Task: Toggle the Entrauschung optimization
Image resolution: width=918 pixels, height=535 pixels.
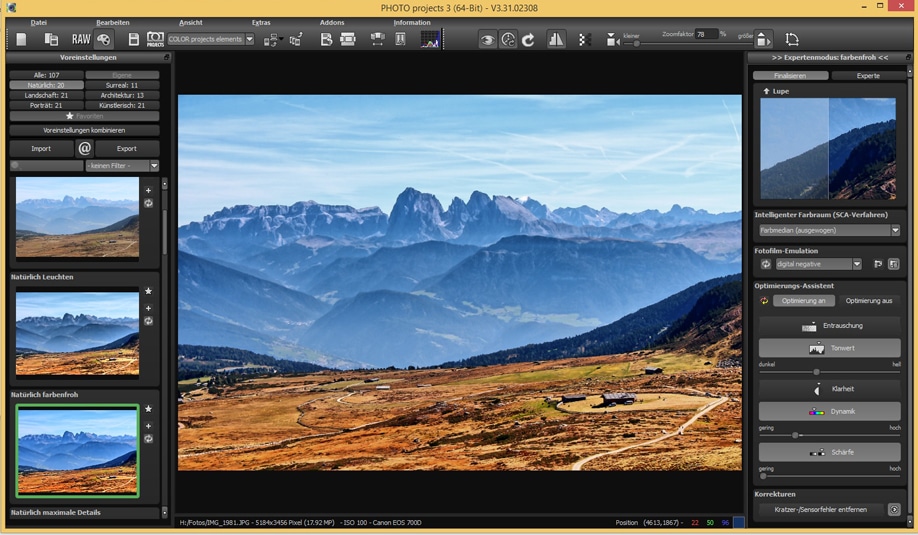Action: tap(829, 326)
